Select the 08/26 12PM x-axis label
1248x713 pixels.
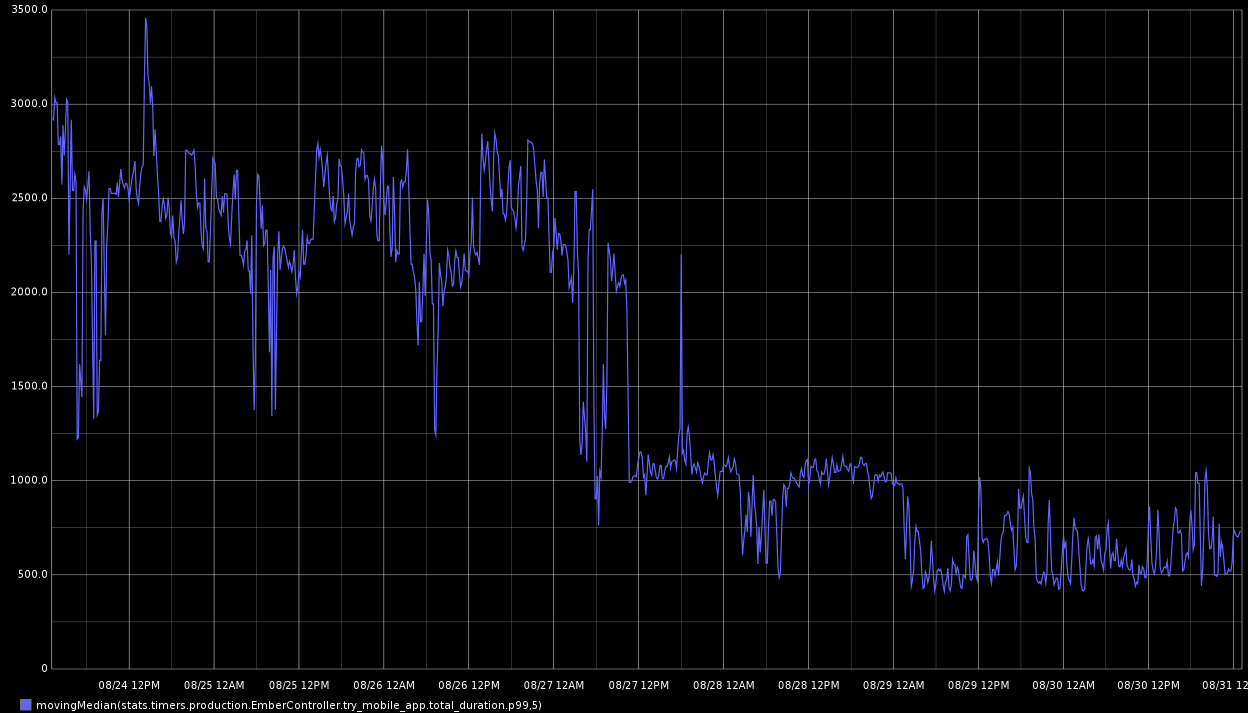pos(469,685)
